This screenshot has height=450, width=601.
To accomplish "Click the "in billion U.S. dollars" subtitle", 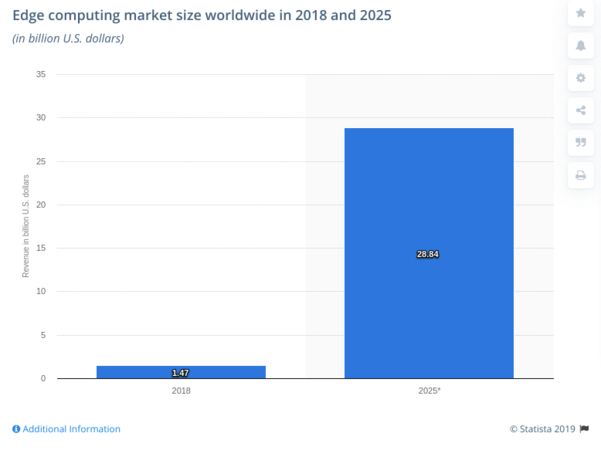I will pos(68,39).
